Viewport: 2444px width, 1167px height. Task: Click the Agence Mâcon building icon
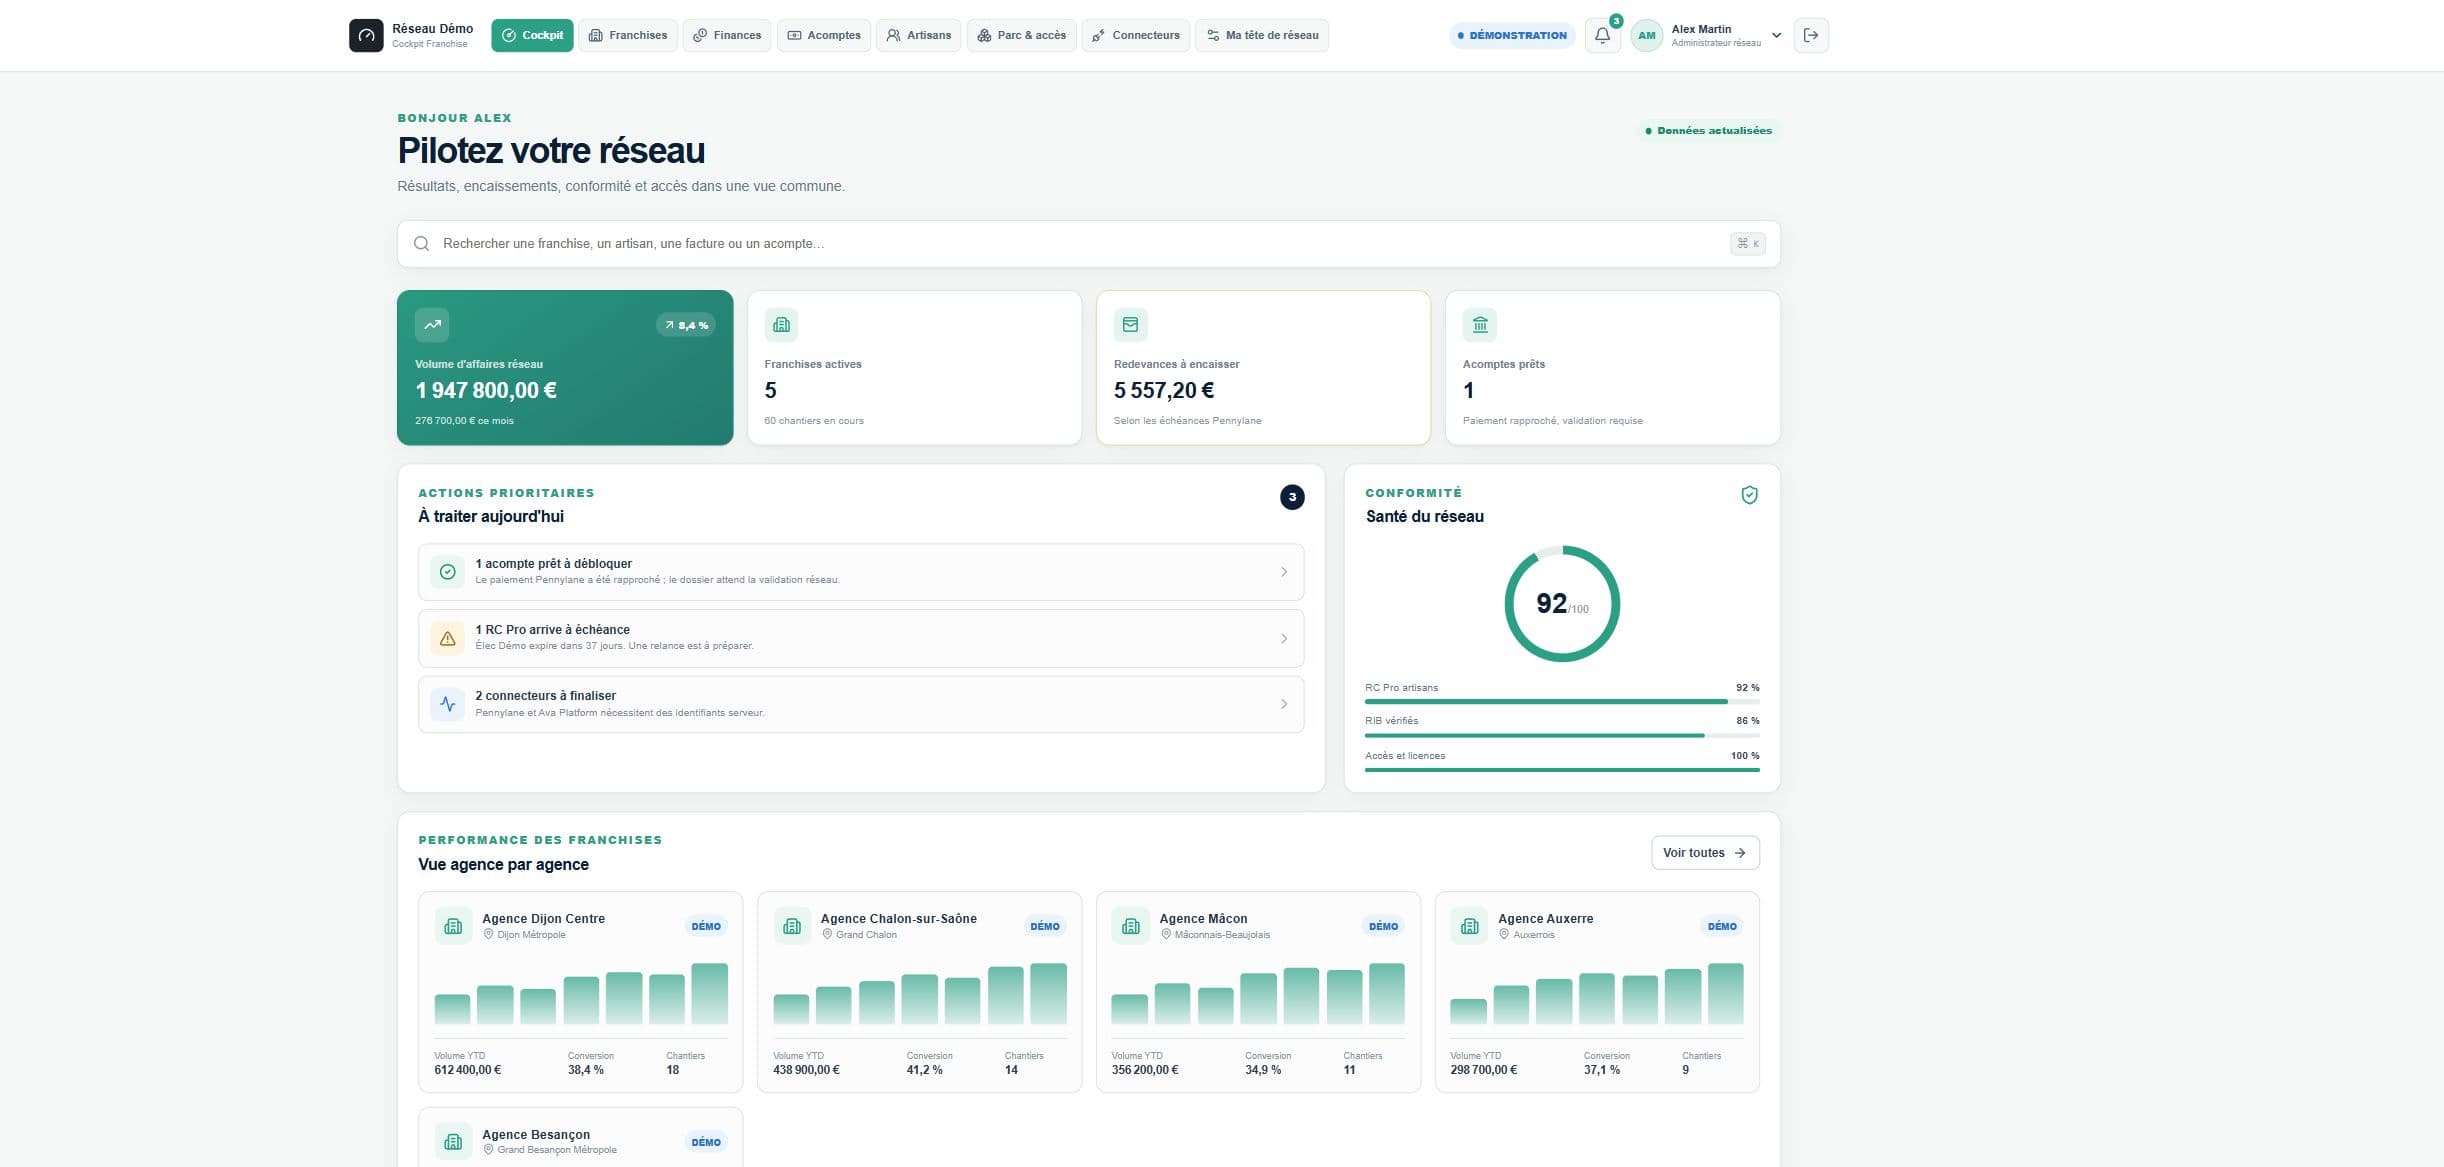point(1131,926)
